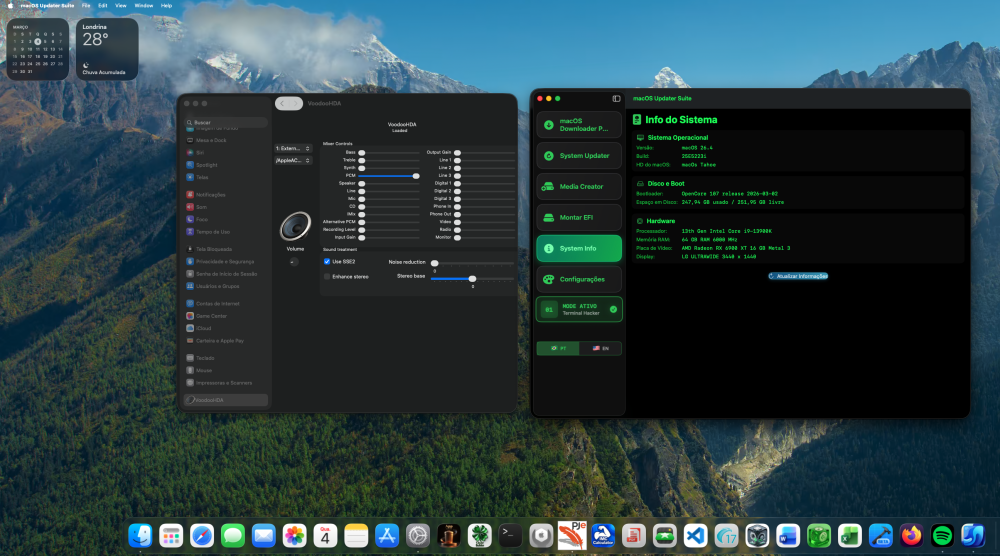Viewport: 1000px width, 556px height.
Task: Open the Edit menu
Action: coord(103,5)
